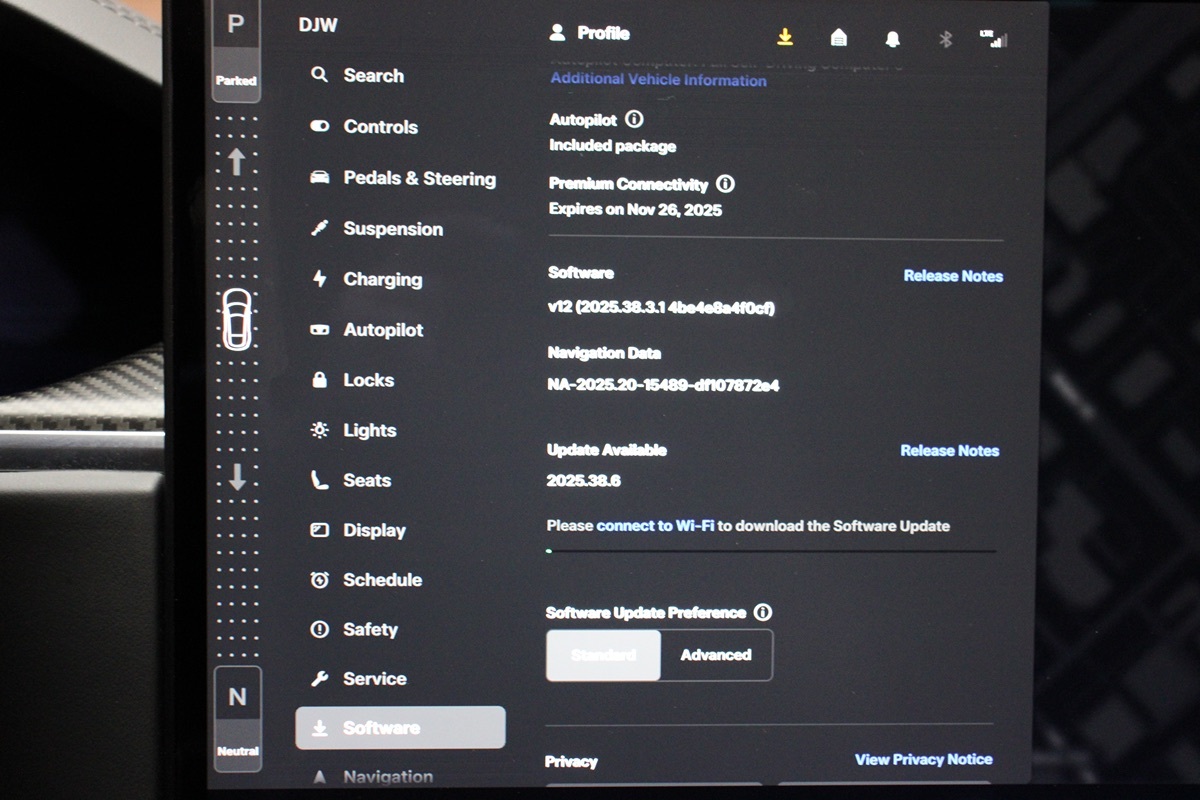Viewport: 1200px width, 800px height.
Task: Click the Autopilot info icon
Action: point(634,119)
